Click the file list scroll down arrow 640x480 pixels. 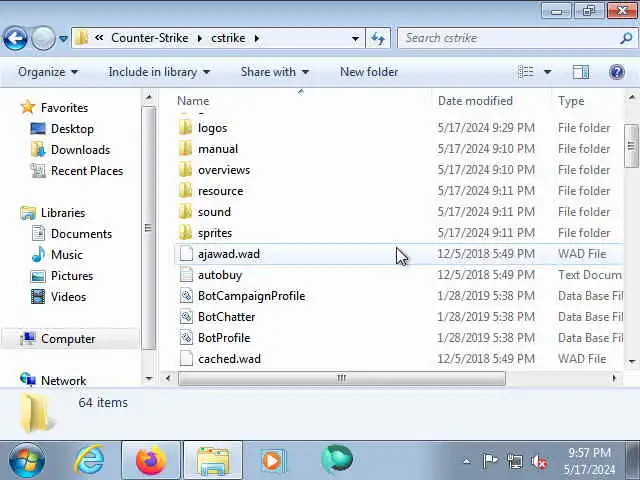(632, 362)
